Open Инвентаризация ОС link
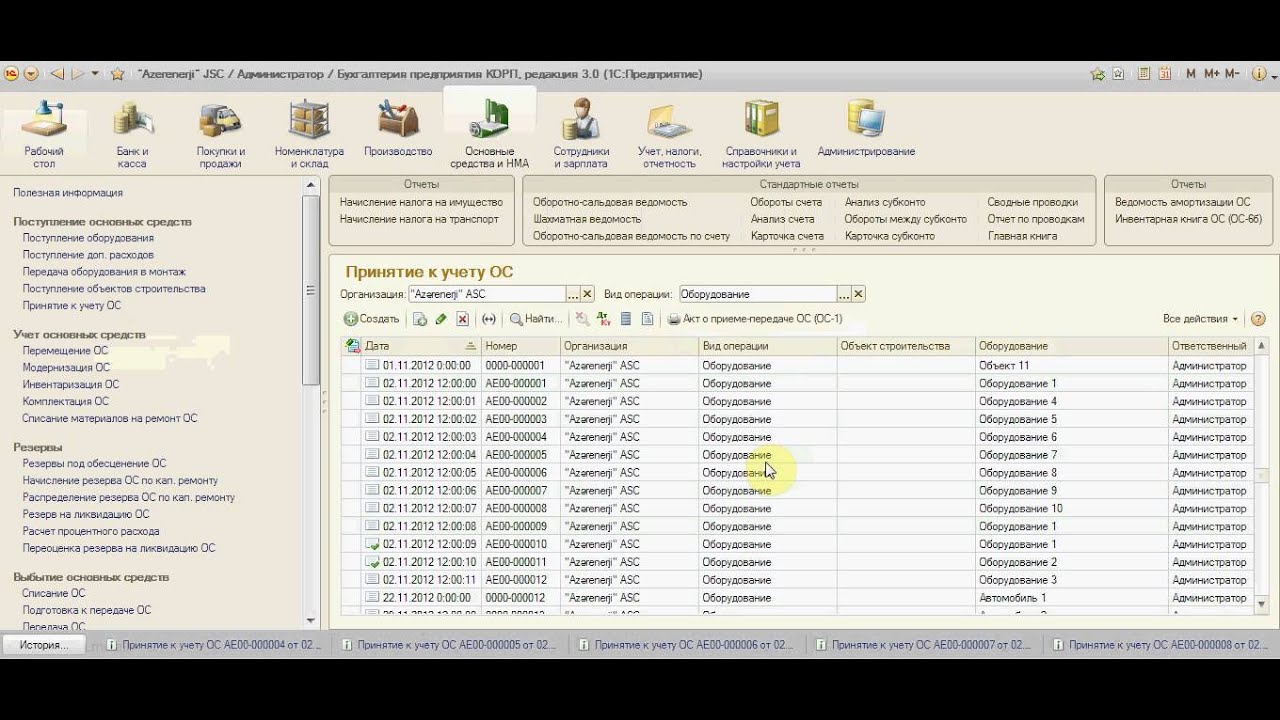 pos(71,384)
